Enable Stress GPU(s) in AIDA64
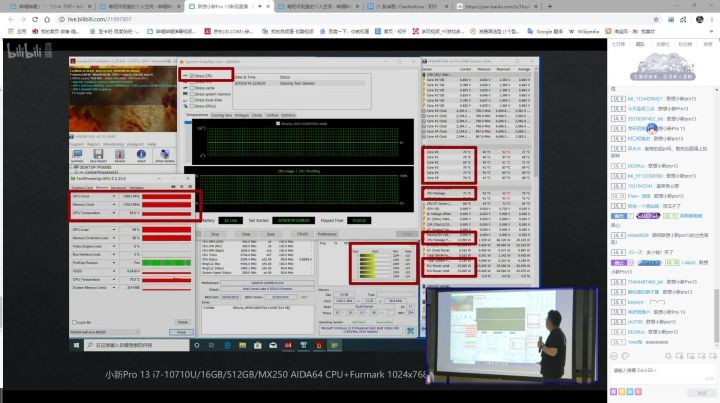This screenshot has height=403, width=720. tap(192, 106)
